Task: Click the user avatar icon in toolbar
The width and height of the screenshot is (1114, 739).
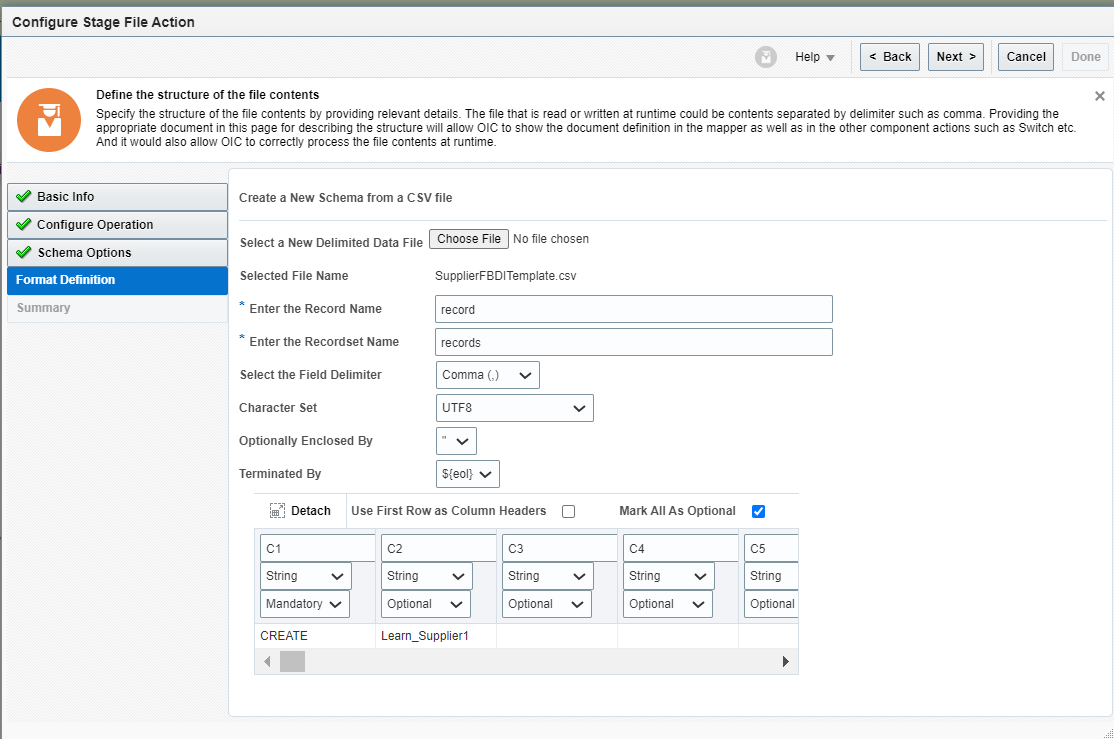Action: (x=765, y=57)
